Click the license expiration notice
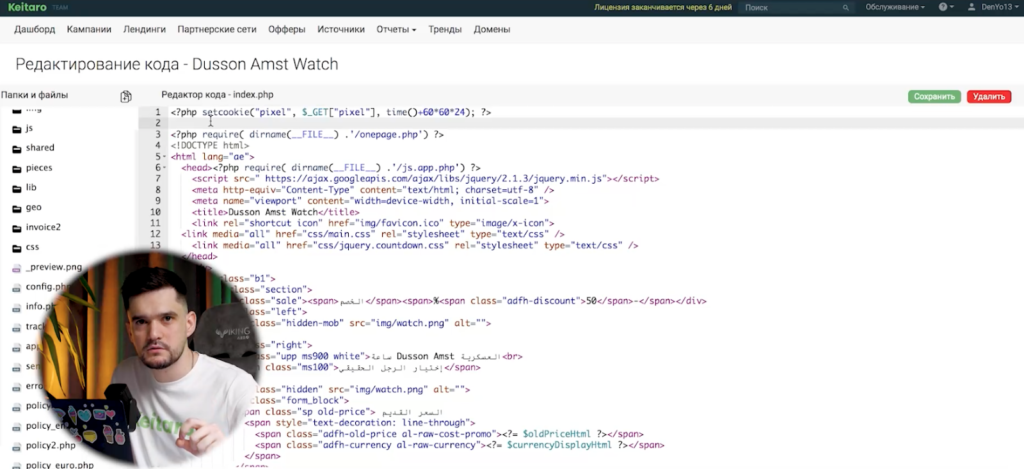The width and height of the screenshot is (1024, 469). click(663, 8)
